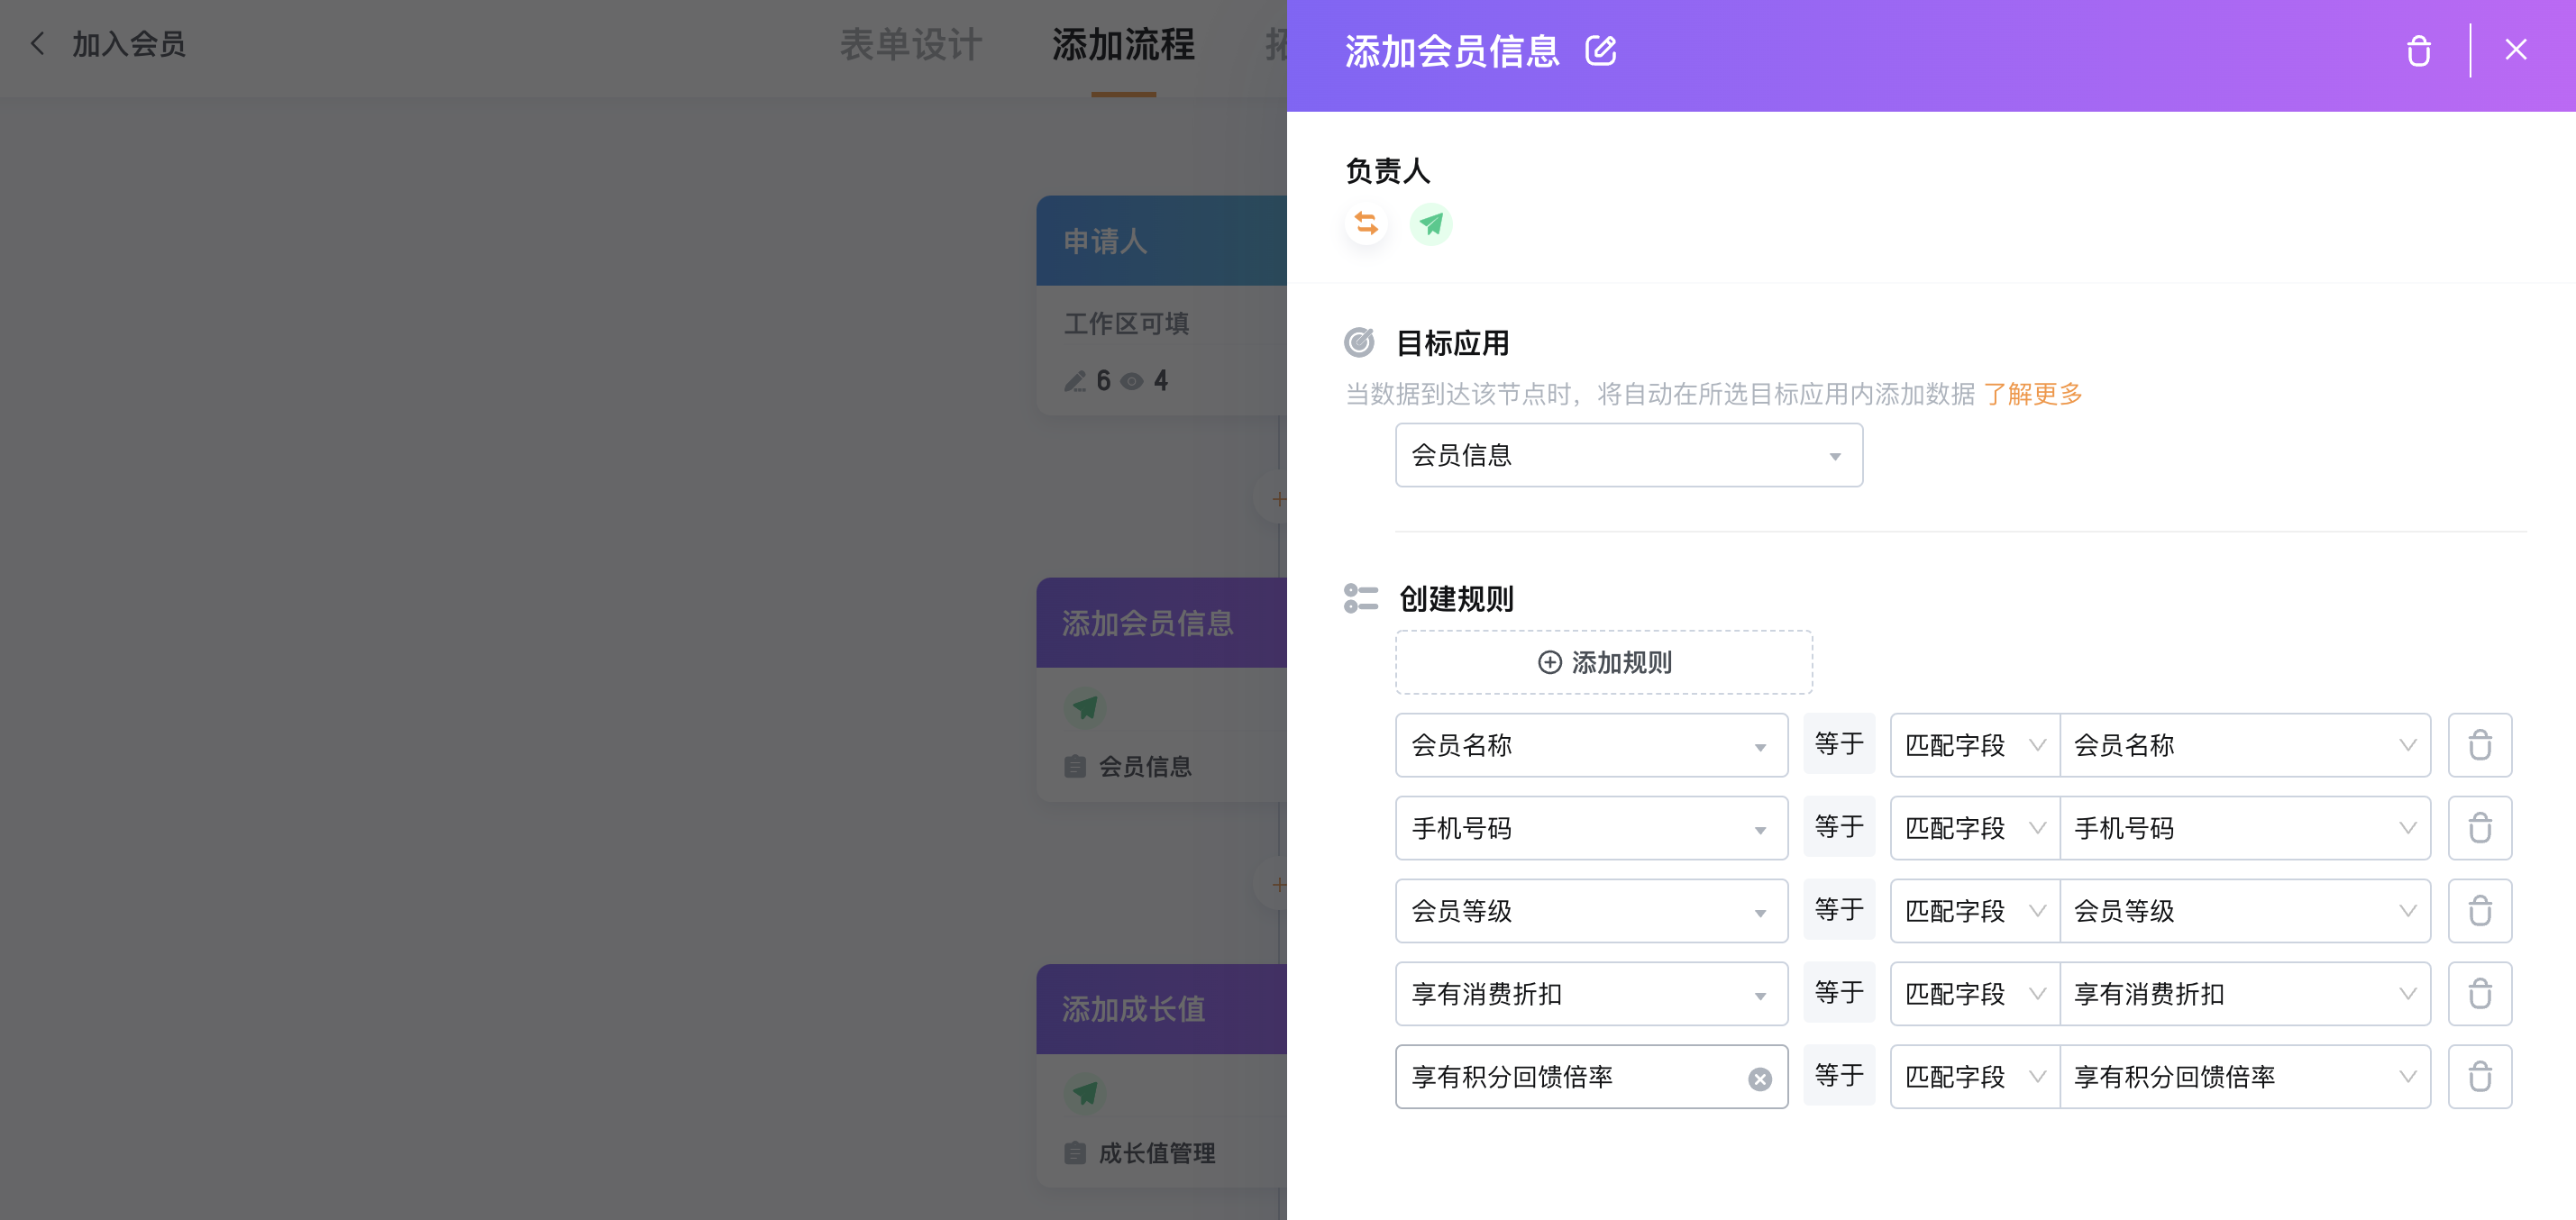Click the eye icon in 申请人 card
The image size is (2576, 1220).
point(1132,381)
